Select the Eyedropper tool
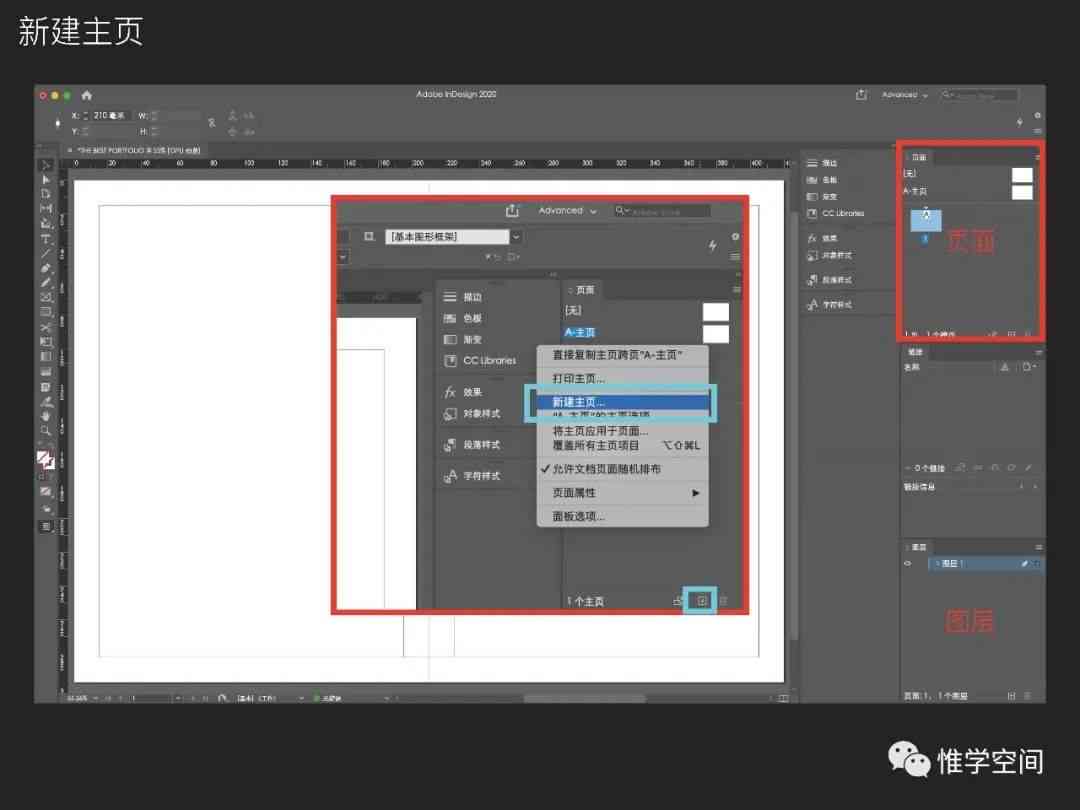1080x810 pixels. pyautogui.click(x=46, y=402)
